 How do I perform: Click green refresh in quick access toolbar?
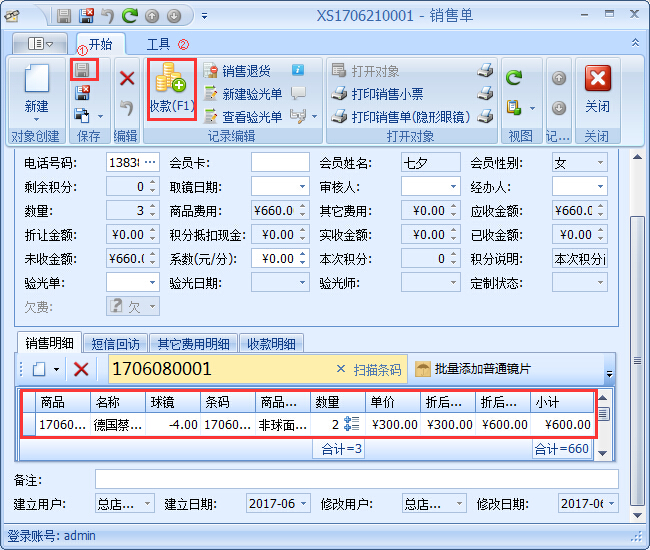(130, 16)
